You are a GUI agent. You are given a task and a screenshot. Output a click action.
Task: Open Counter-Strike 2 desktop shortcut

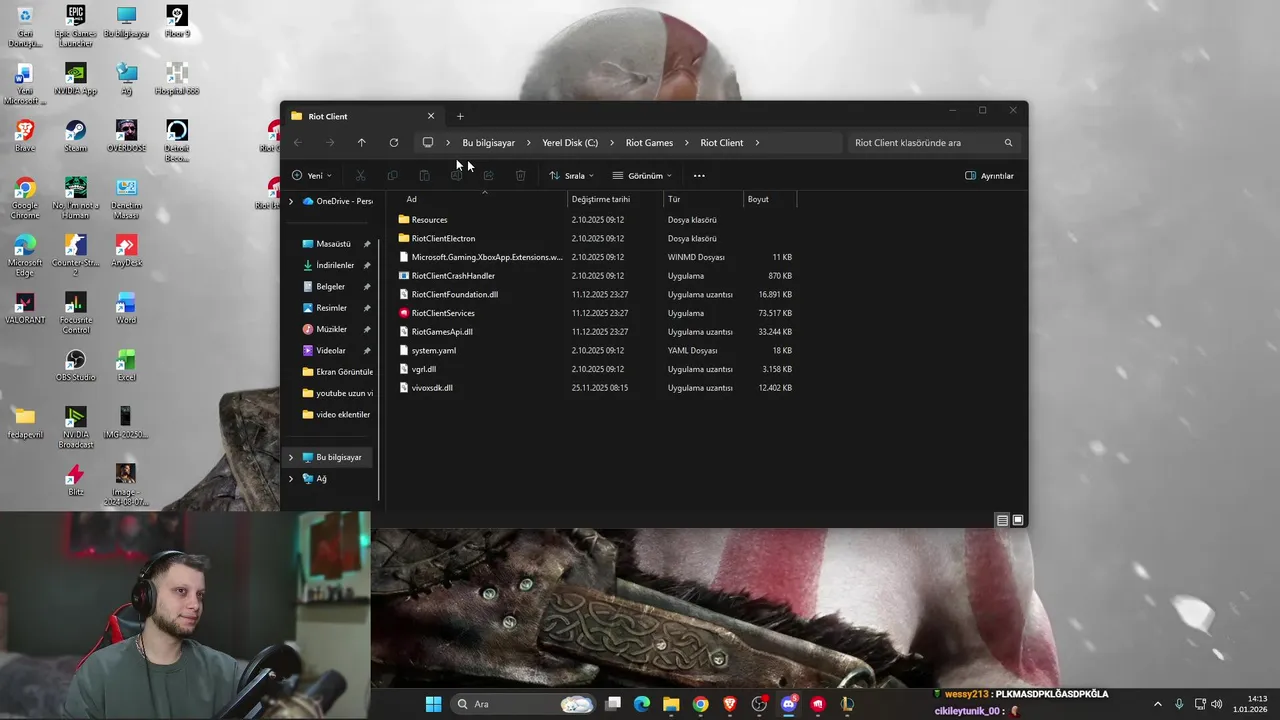pos(75,255)
